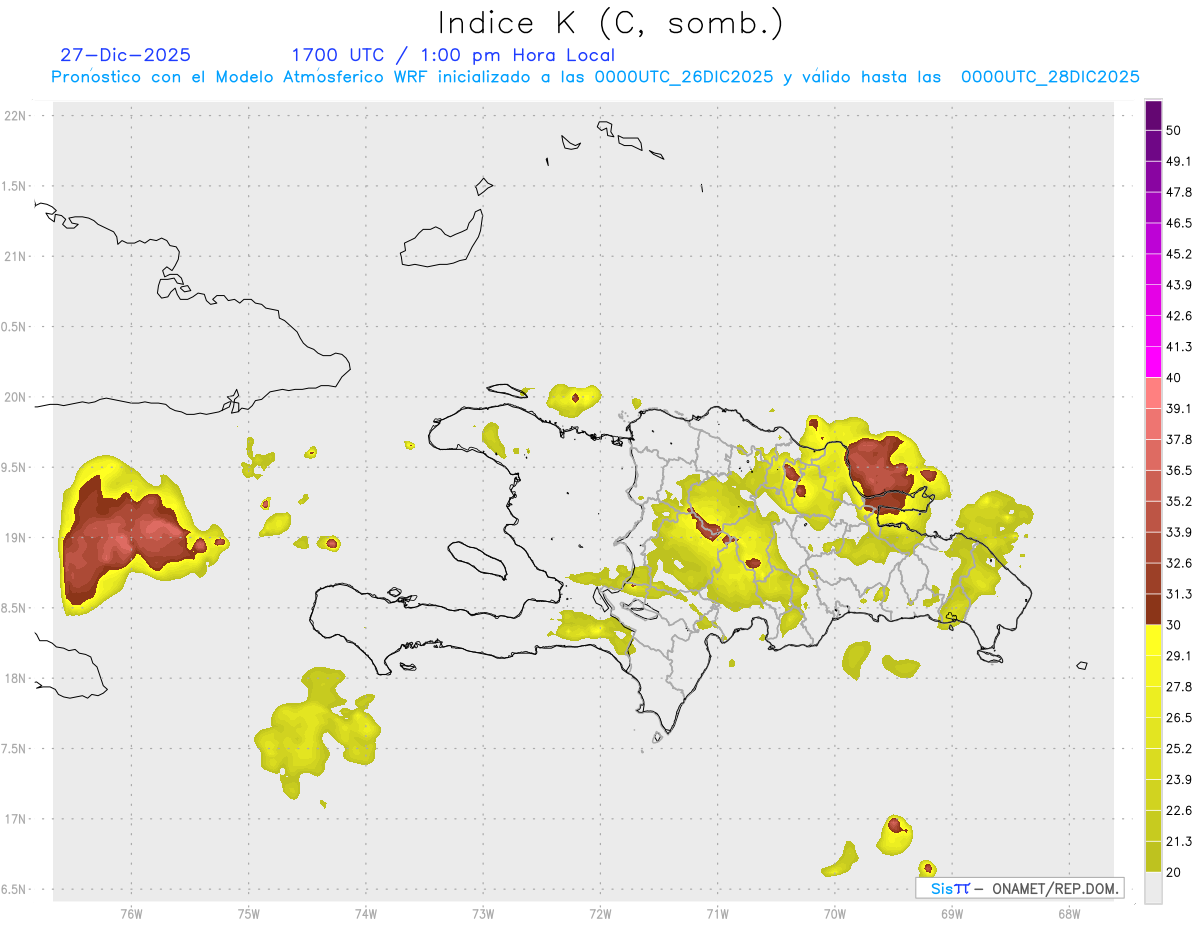The width and height of the screenshot is (1200, 927).
Task: Pick the olive swatch between 20 and 21.3
Action: click(x=1153, y=857)
